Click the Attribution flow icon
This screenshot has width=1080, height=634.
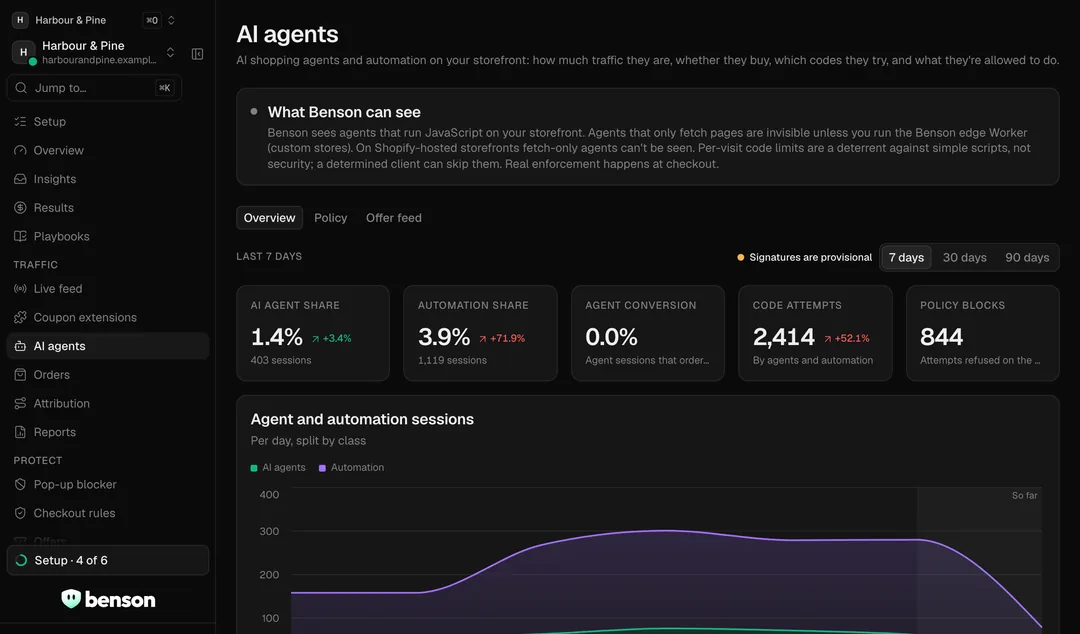pos(20,404)
